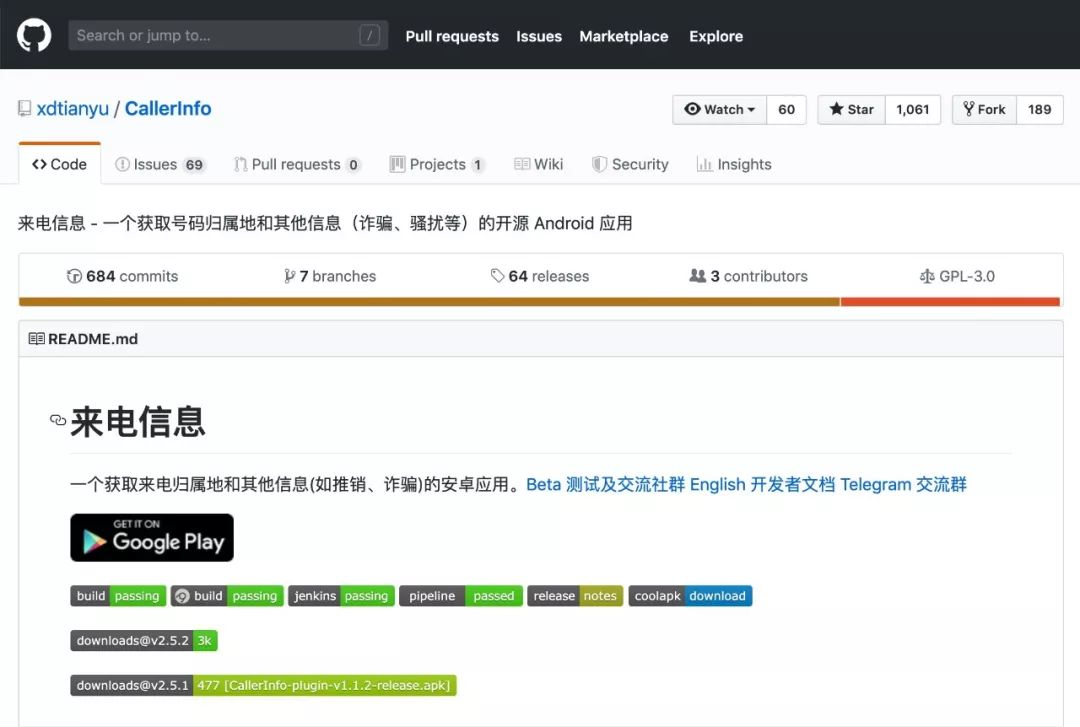This screenshot has width=1080, height=727.
Task: Click the brown language bar segment
Action: tap(429, 302)
